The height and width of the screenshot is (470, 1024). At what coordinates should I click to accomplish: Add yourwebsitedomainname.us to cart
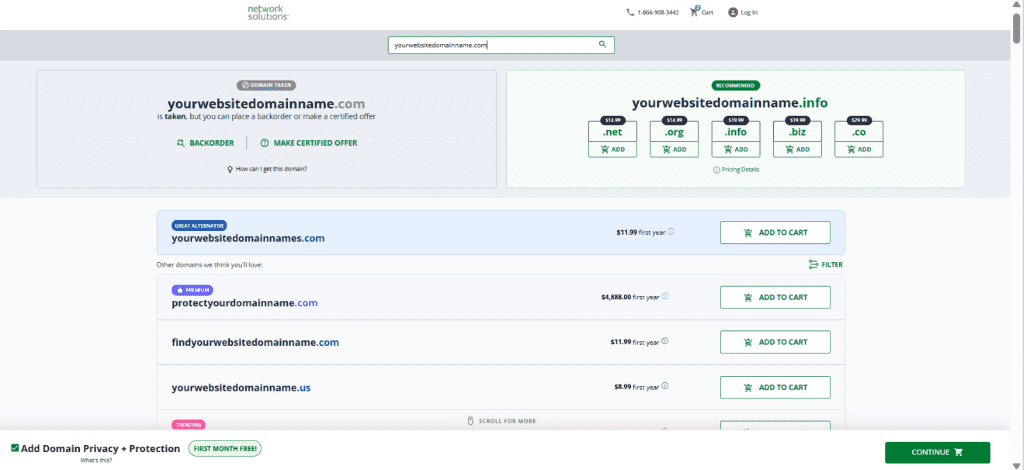[775, 387]
